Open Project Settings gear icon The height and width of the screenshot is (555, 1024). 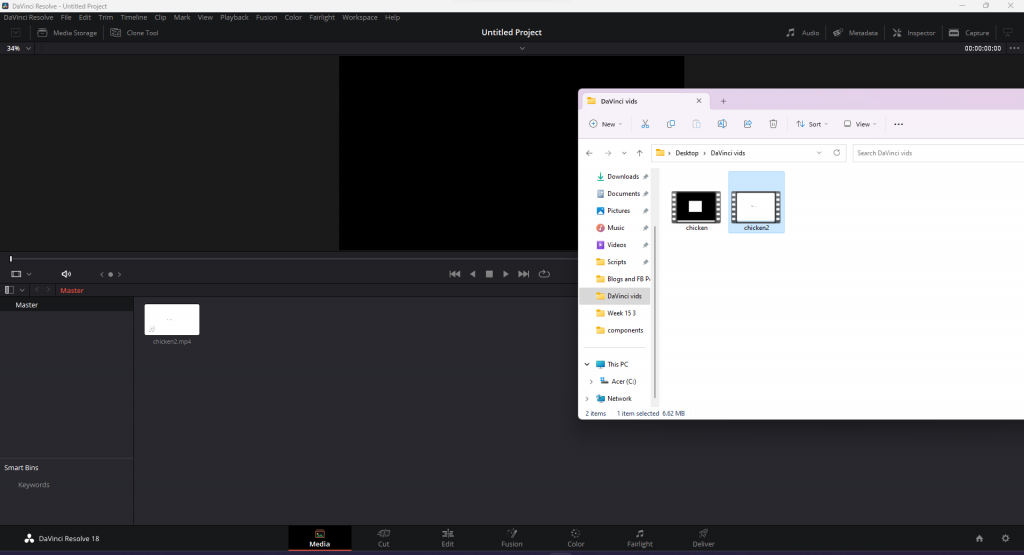pos(1005,539)
